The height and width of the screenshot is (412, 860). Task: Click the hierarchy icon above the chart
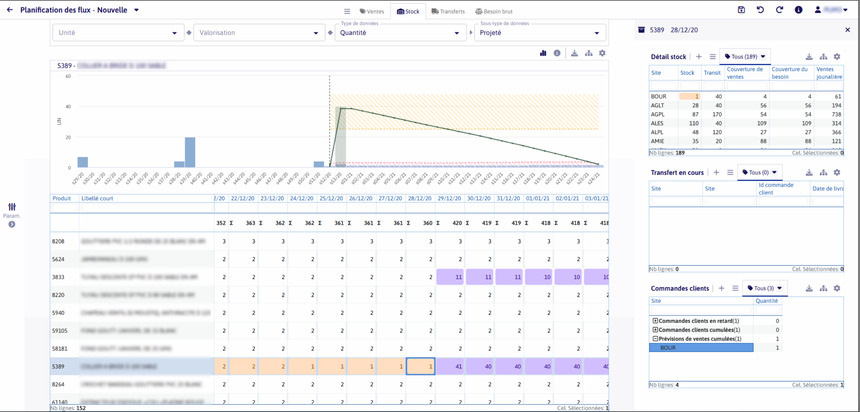589,53
